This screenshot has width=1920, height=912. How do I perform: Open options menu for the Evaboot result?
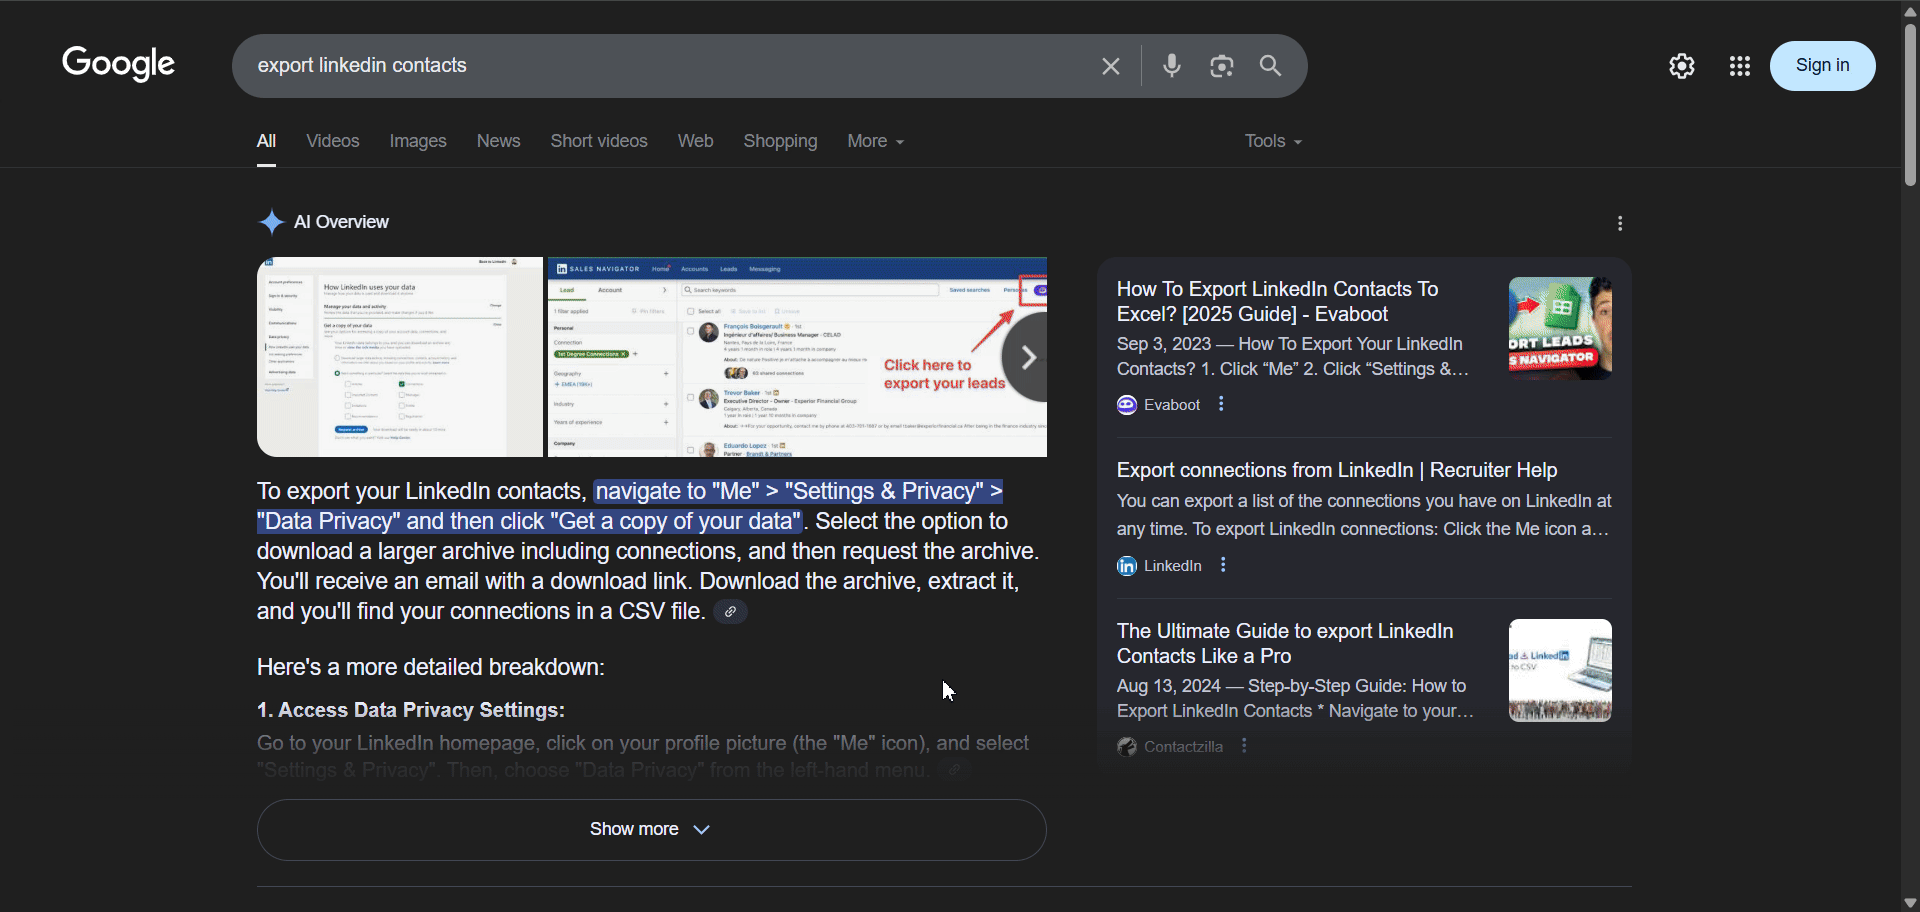pos(1221,404)
